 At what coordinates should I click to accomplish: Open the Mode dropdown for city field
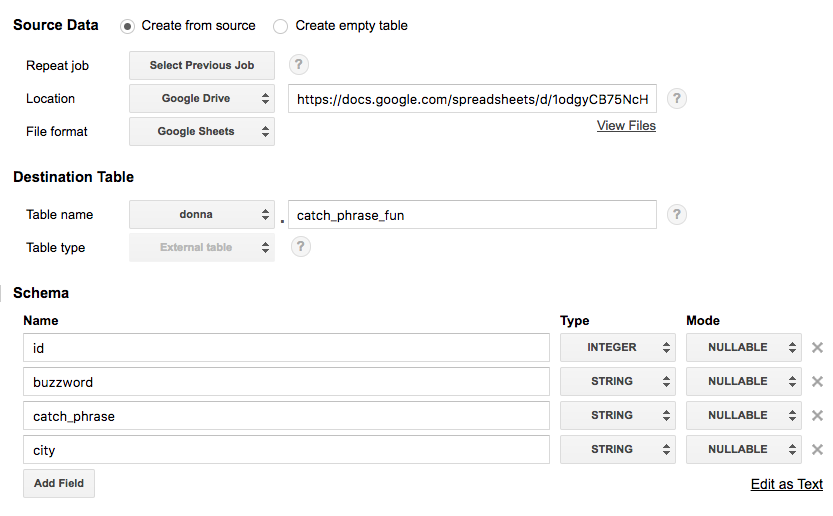pos(743,450)
